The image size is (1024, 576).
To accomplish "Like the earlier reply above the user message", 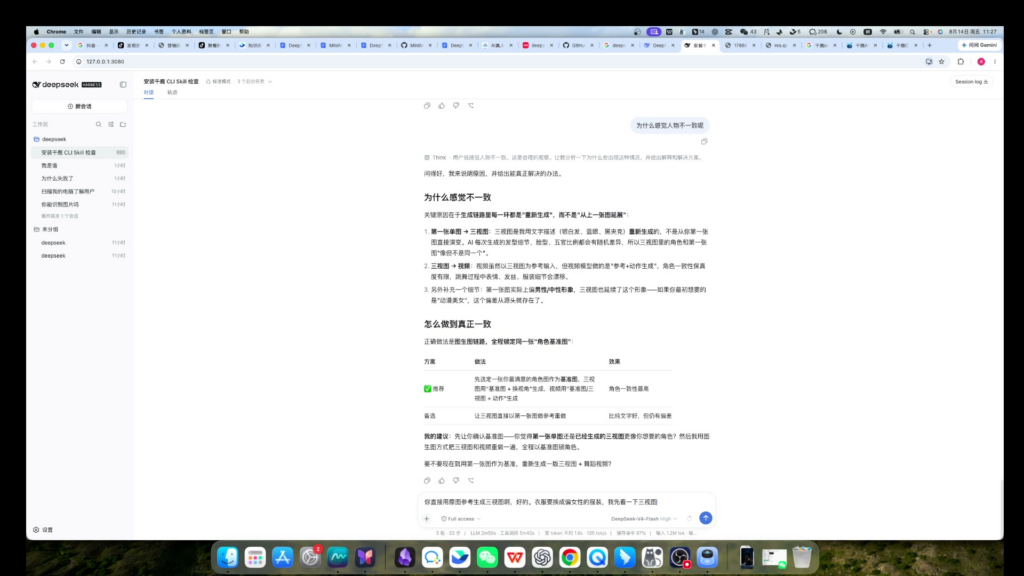I will pos(441,105).
